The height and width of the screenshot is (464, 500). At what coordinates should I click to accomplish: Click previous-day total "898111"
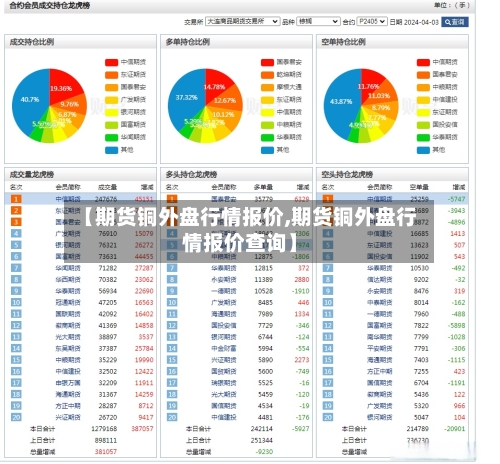pyautogui.click(x=106, y=441)
